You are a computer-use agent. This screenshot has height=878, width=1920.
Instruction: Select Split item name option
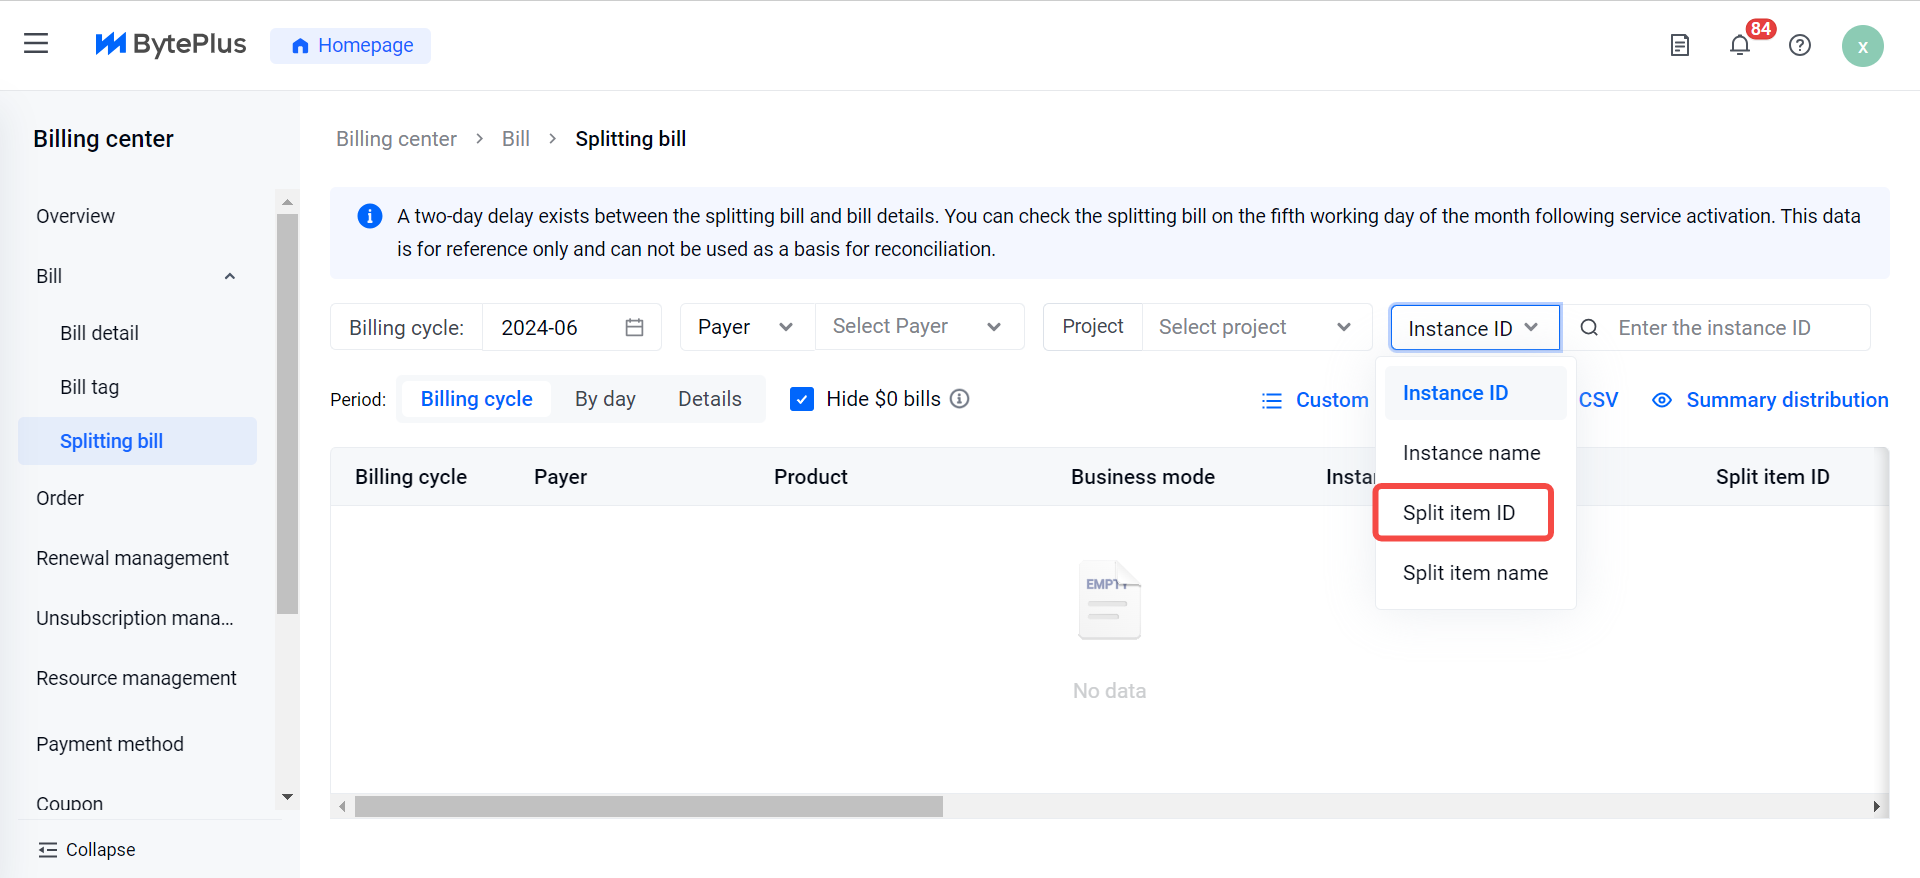(x=1476, y=573)
